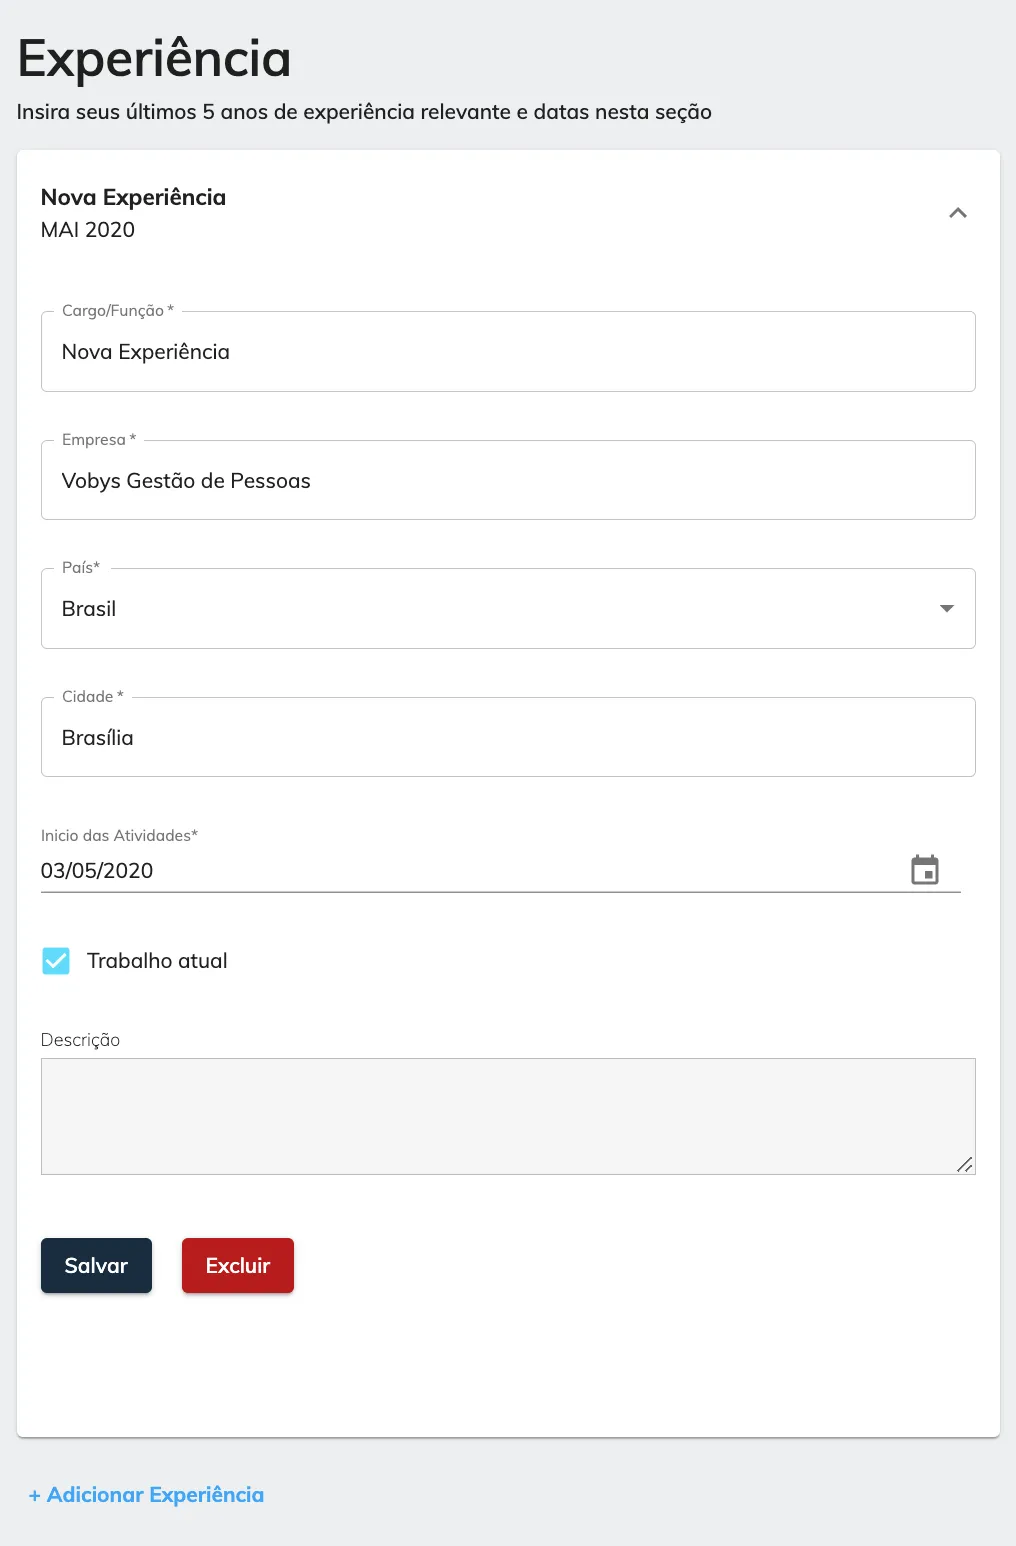Open the País dropdown showing Brasil
This screenshot has width=1016, height=1546.
tap(508, 609)
